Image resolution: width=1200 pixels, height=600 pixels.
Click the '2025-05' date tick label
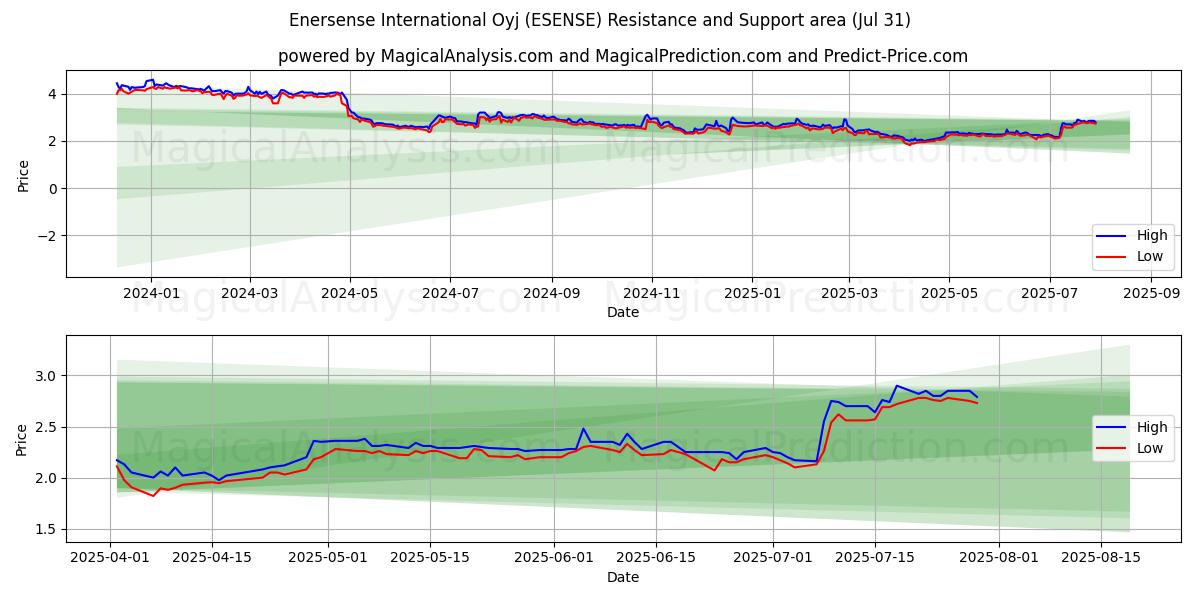tap(949, 294)
